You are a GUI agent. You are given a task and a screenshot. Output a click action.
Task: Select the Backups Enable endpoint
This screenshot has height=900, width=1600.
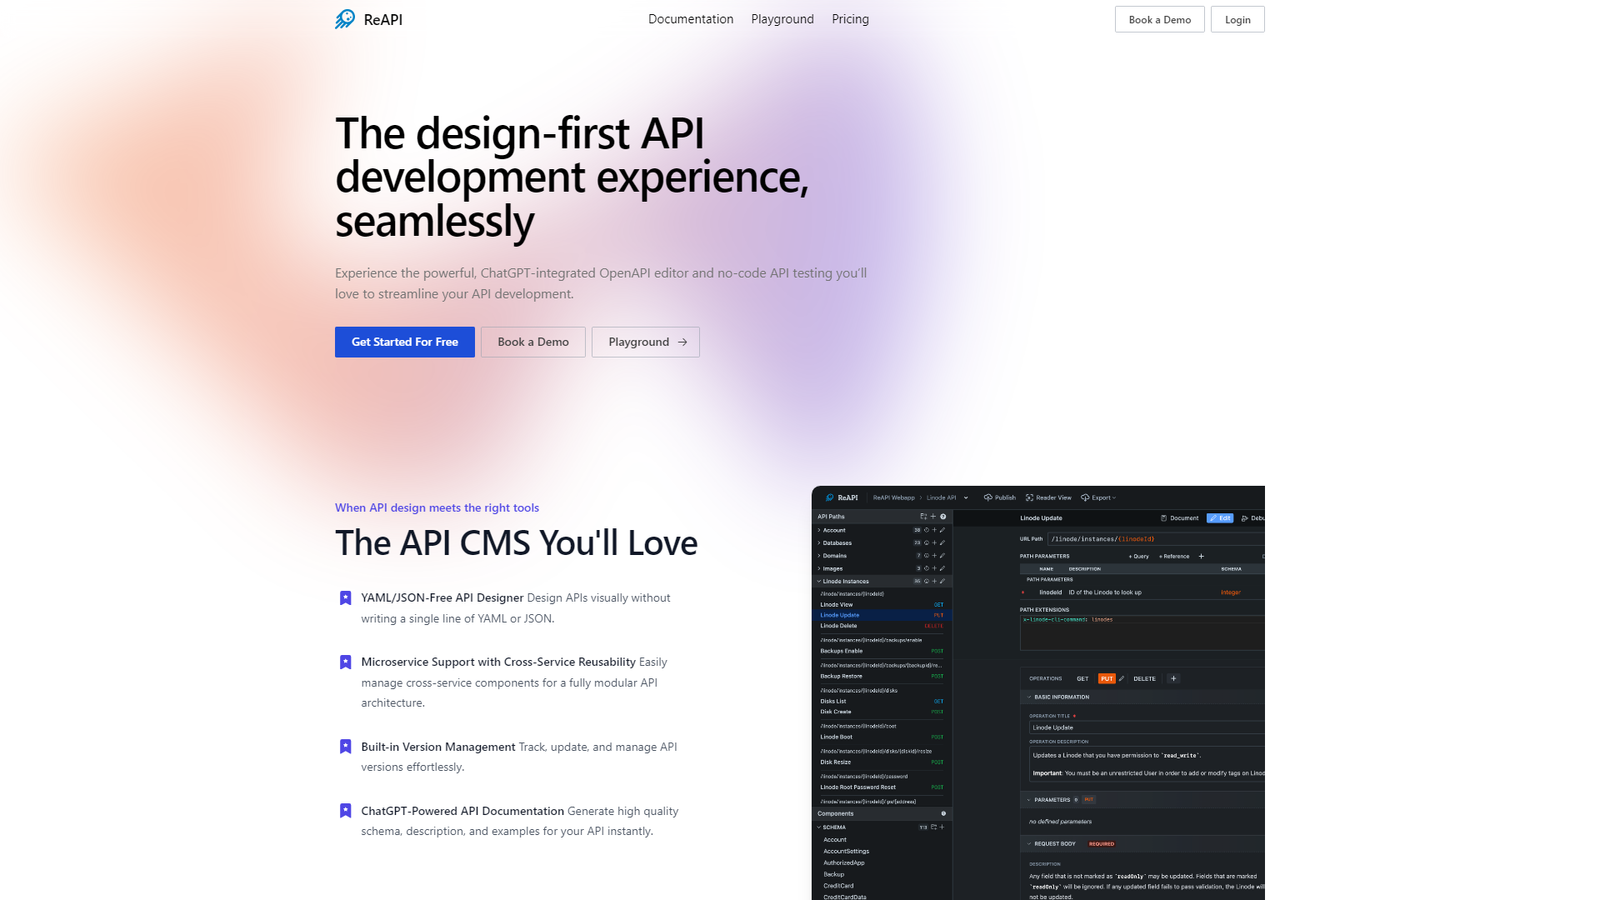click(882, 651)
